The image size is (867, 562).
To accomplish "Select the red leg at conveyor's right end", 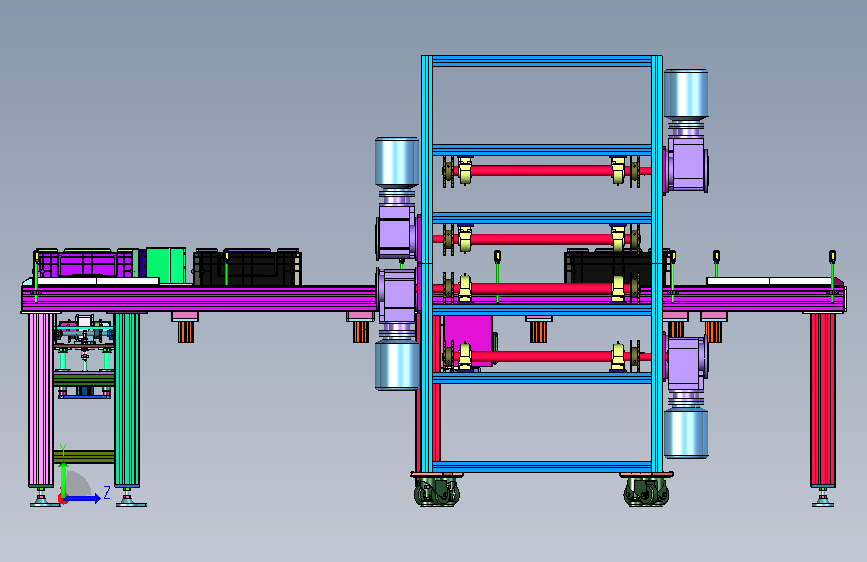I will tap(823, 400).
